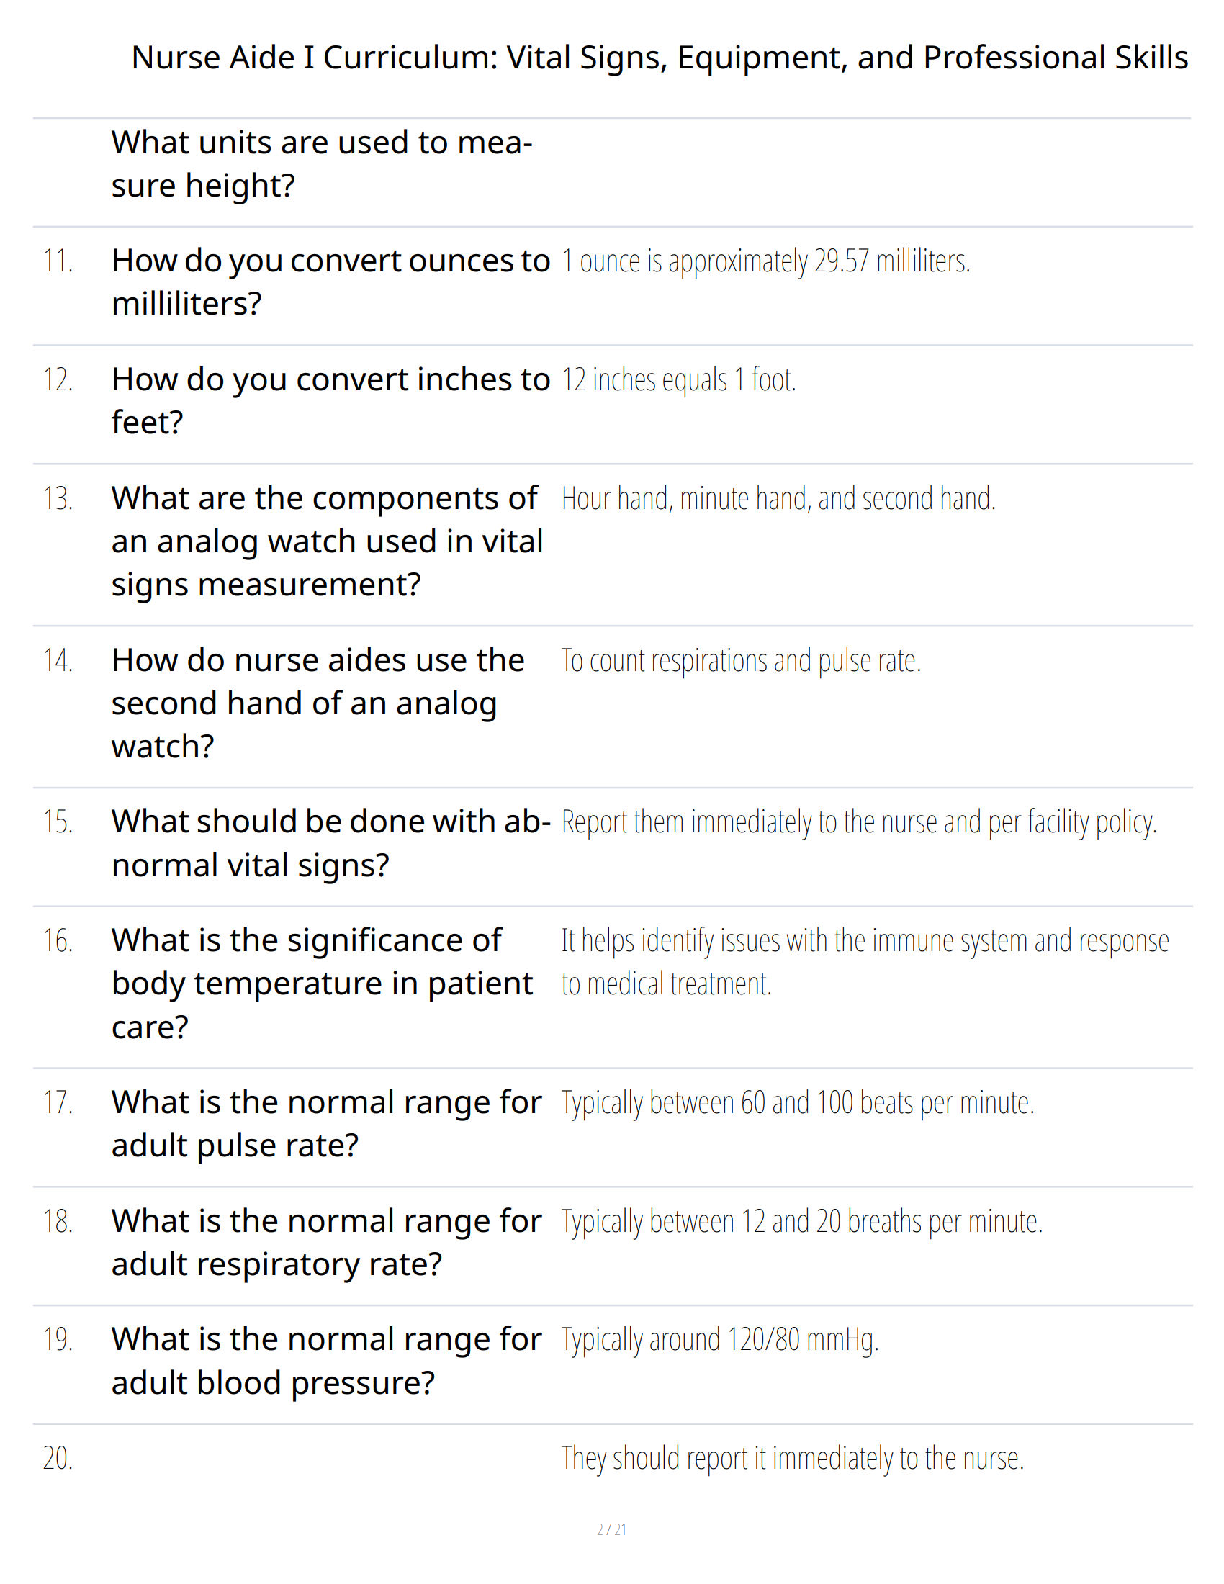
Task: Click the page number indicator at the bottom
Action: 612,1529
